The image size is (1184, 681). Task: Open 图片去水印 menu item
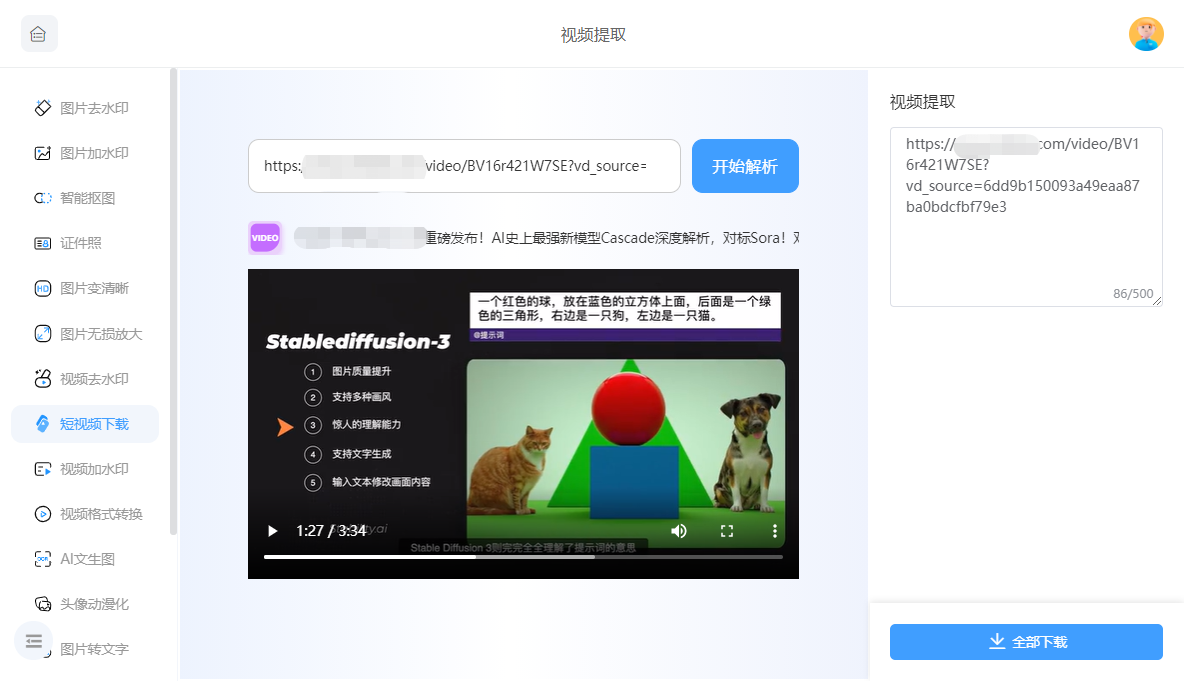tap(85, 108)
